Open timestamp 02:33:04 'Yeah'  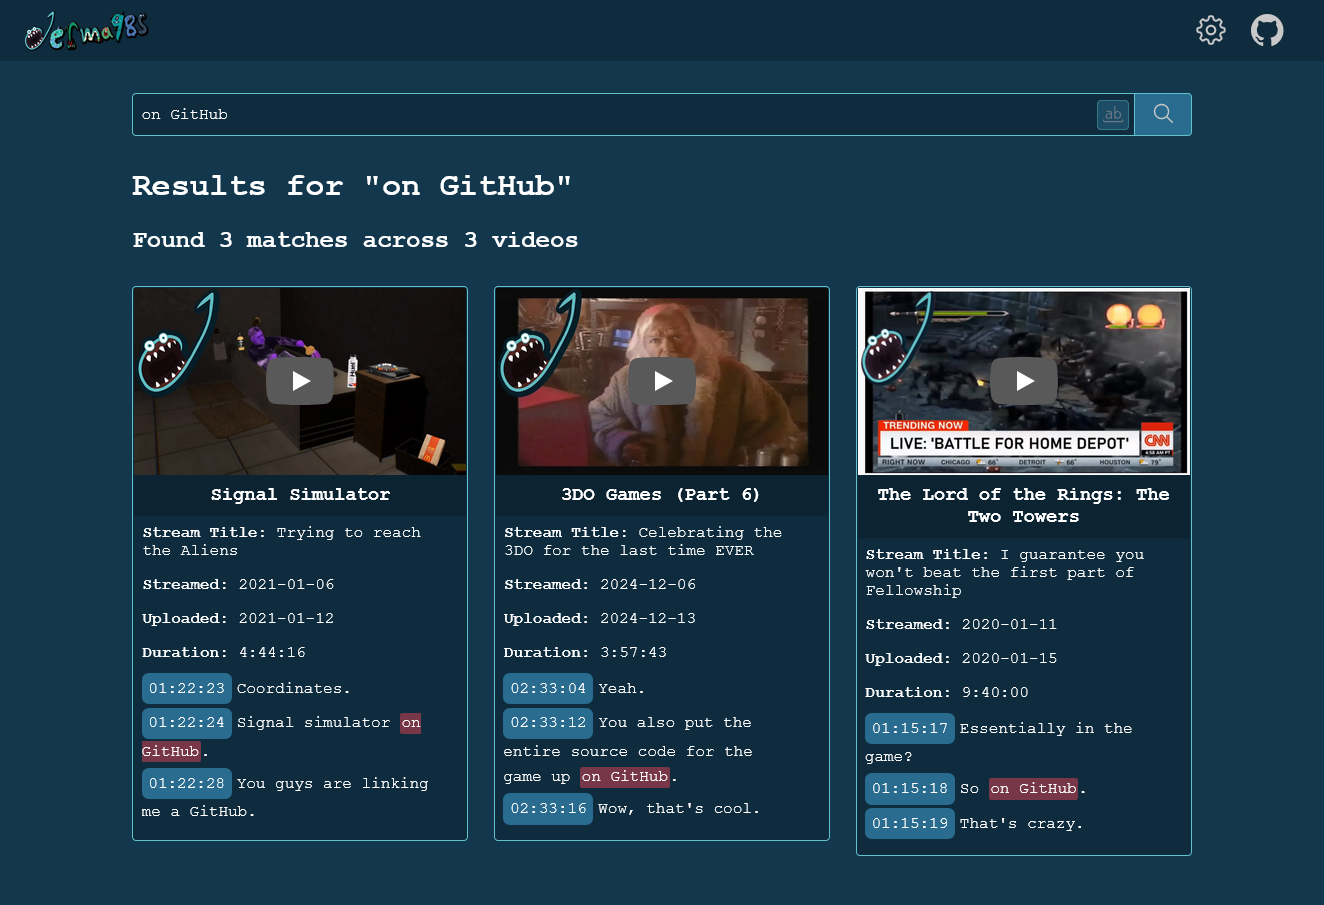[547, 688]
